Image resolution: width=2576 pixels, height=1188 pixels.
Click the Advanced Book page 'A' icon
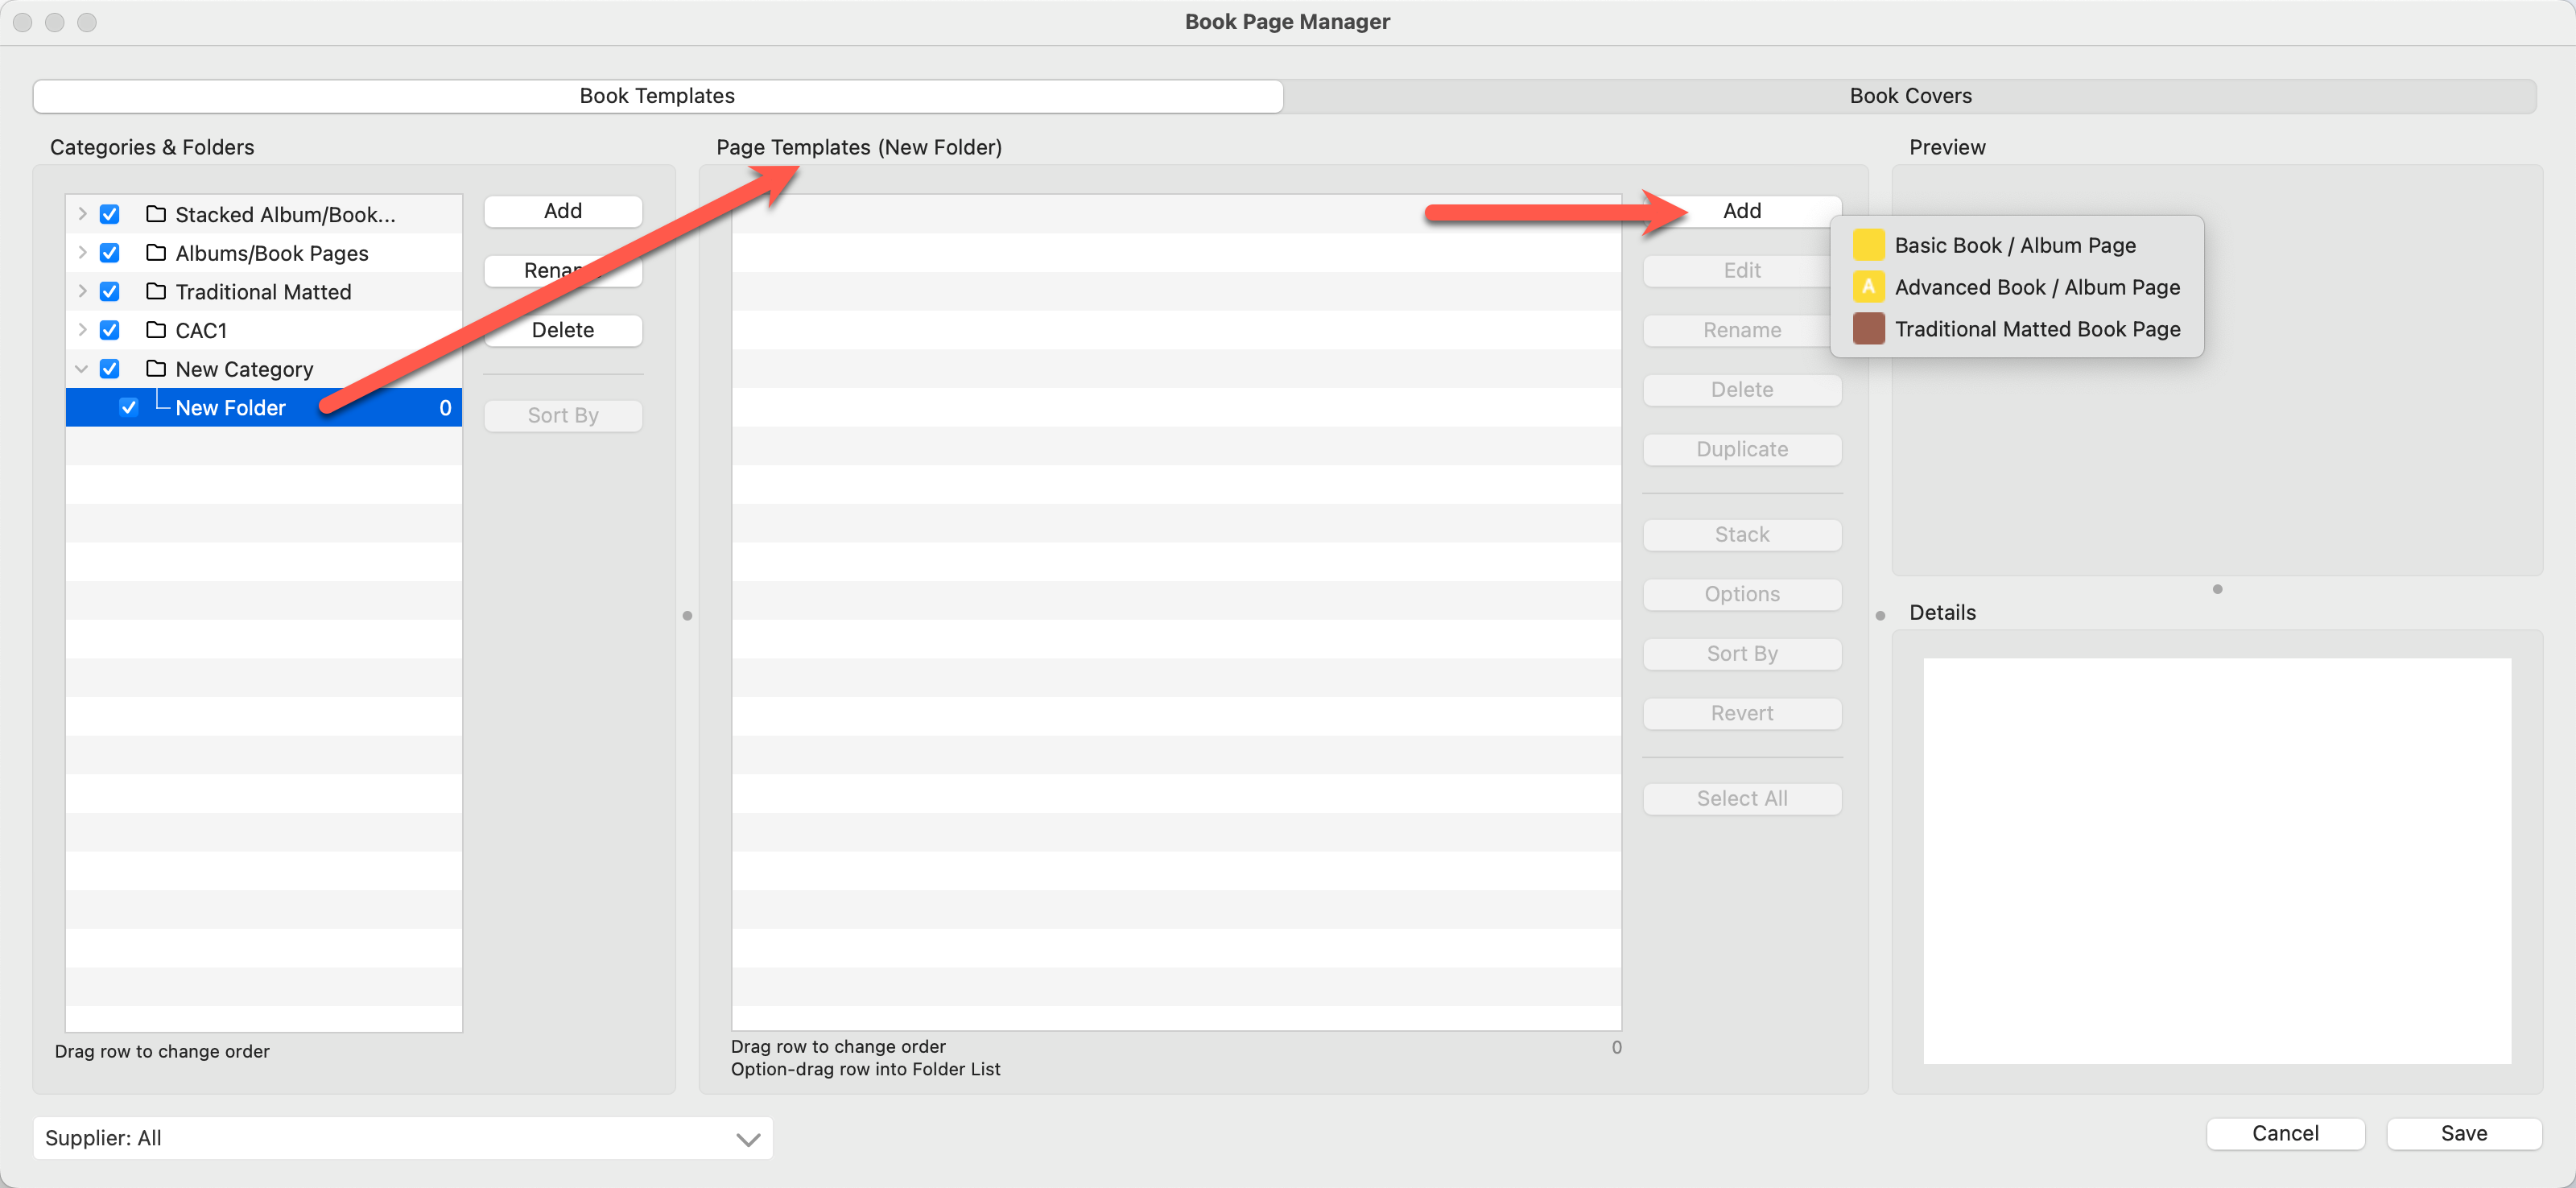(1868, 287)
